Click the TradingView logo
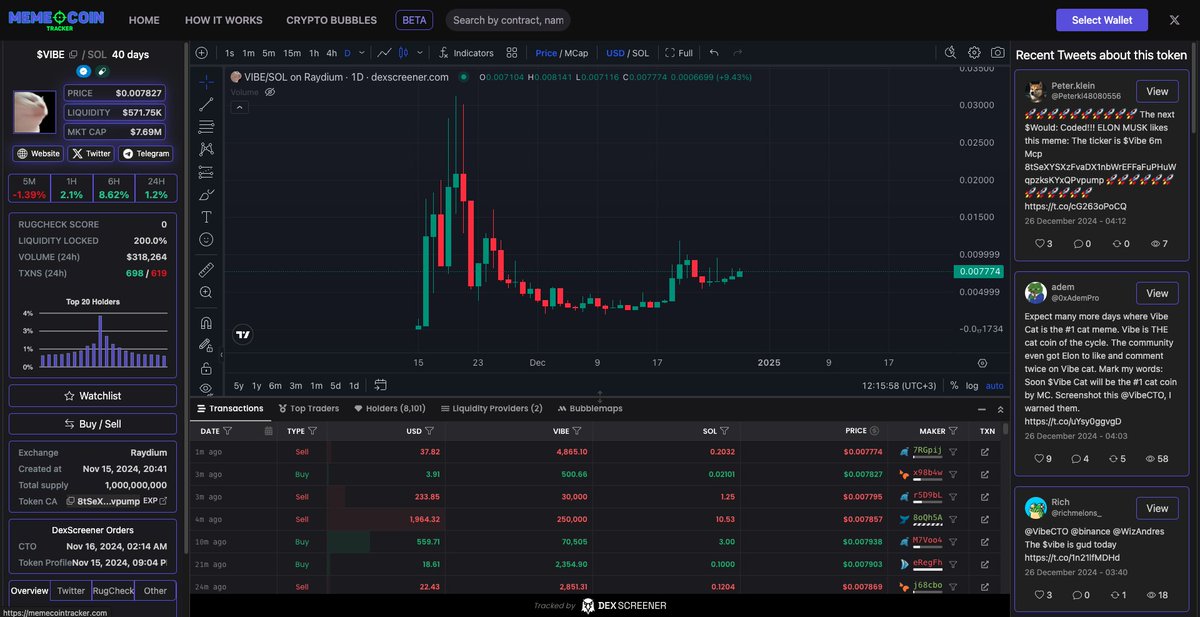The width and height of the screenshot is (1200, 617). coord(242,335)
